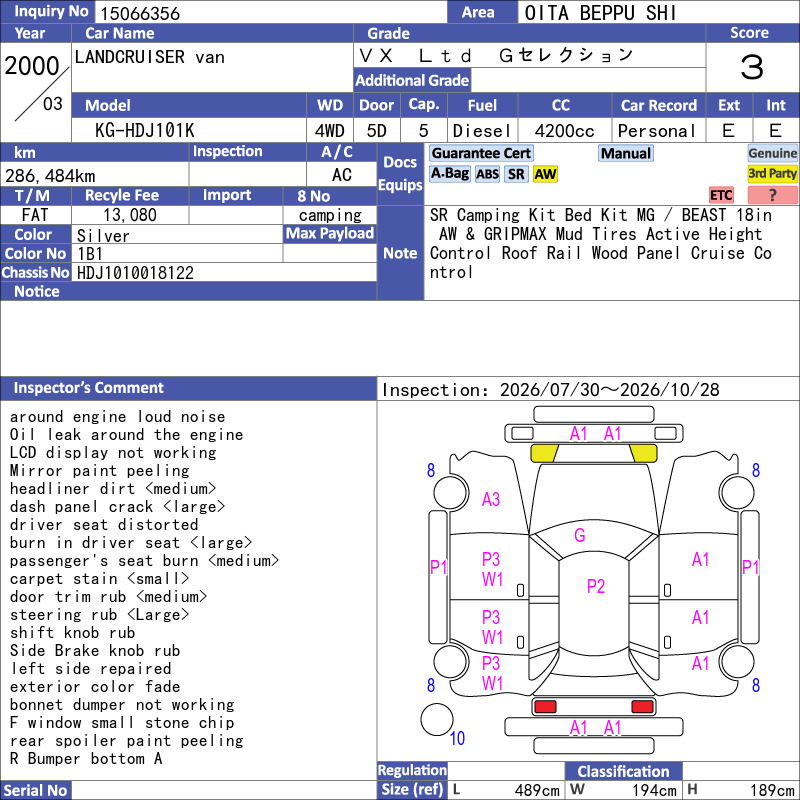Click the spare tire circle labeled 10
The width and height of the screenshot is (800, 800).
pos(437,719)
